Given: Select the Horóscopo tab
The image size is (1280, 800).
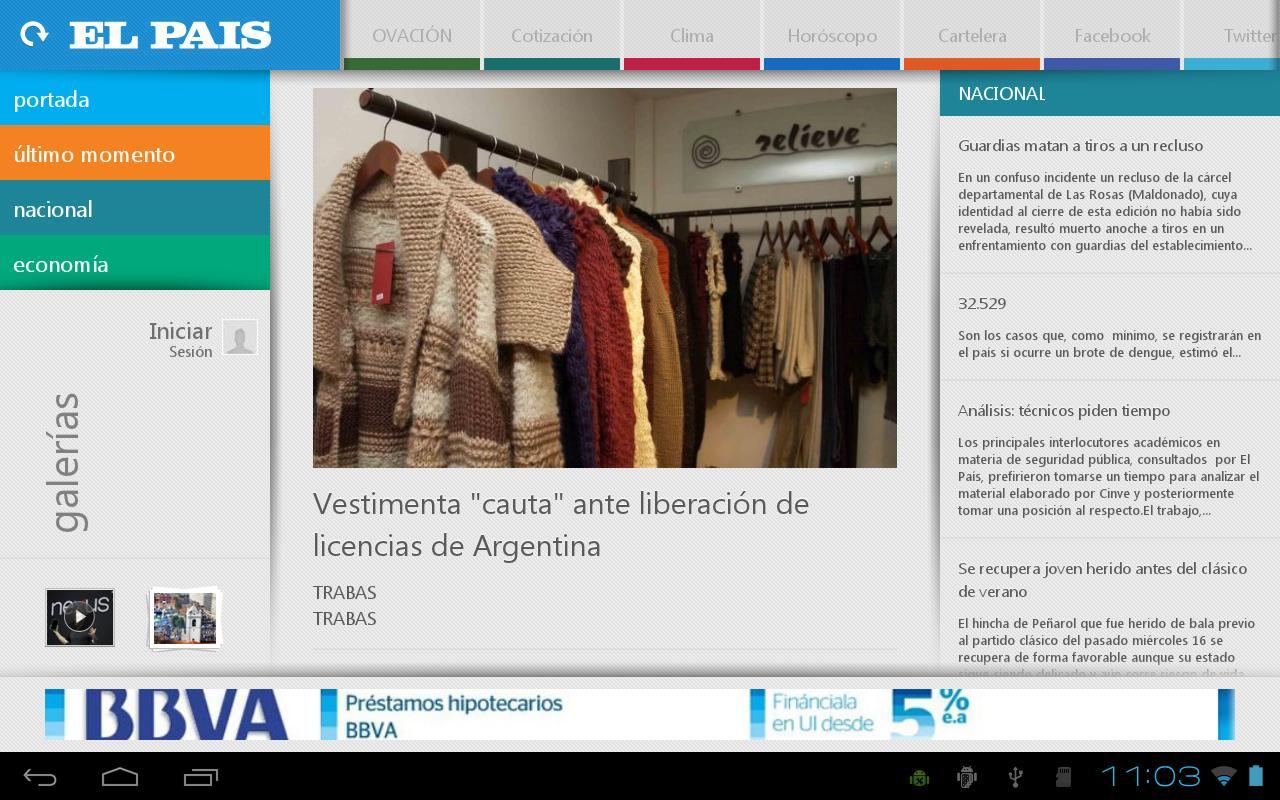Looking at the screenshot, I should click(831, 35).
